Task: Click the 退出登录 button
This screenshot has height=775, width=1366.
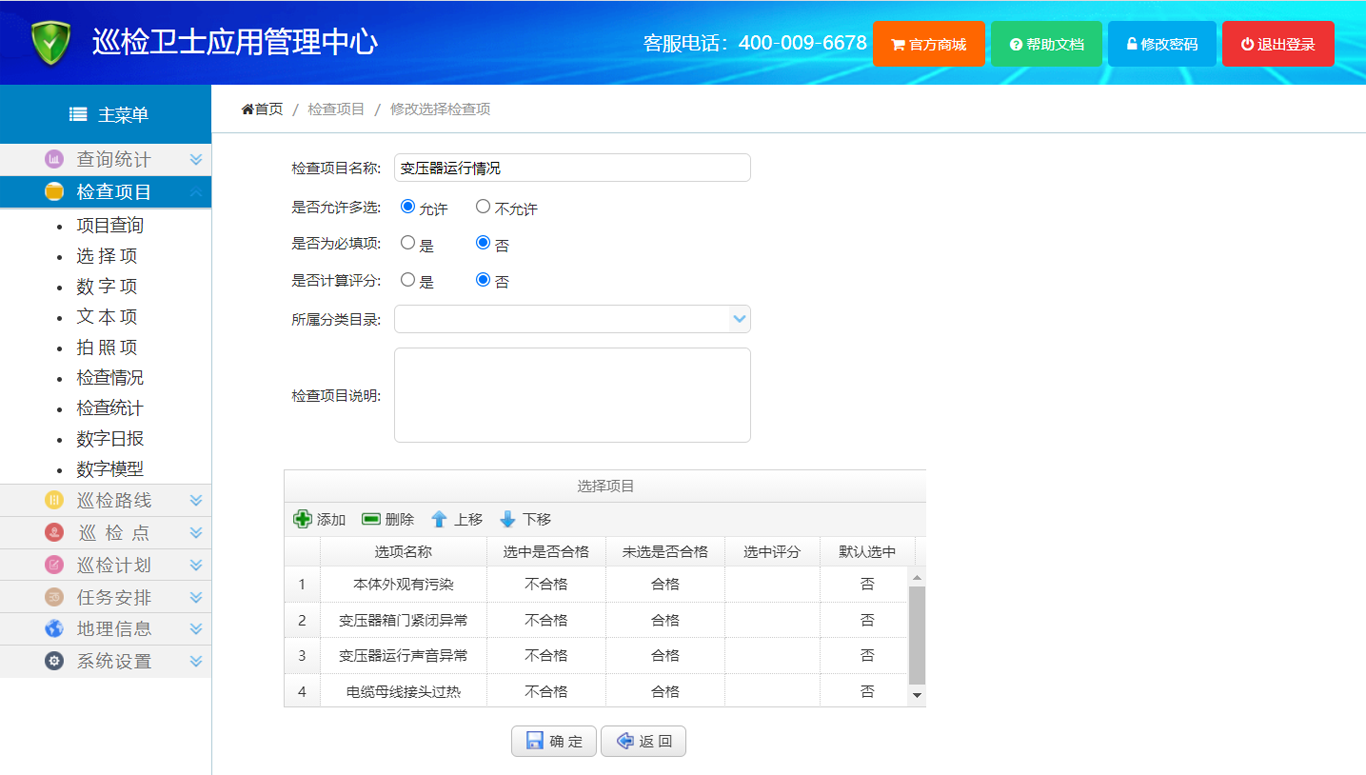Action: (1277, 44)
